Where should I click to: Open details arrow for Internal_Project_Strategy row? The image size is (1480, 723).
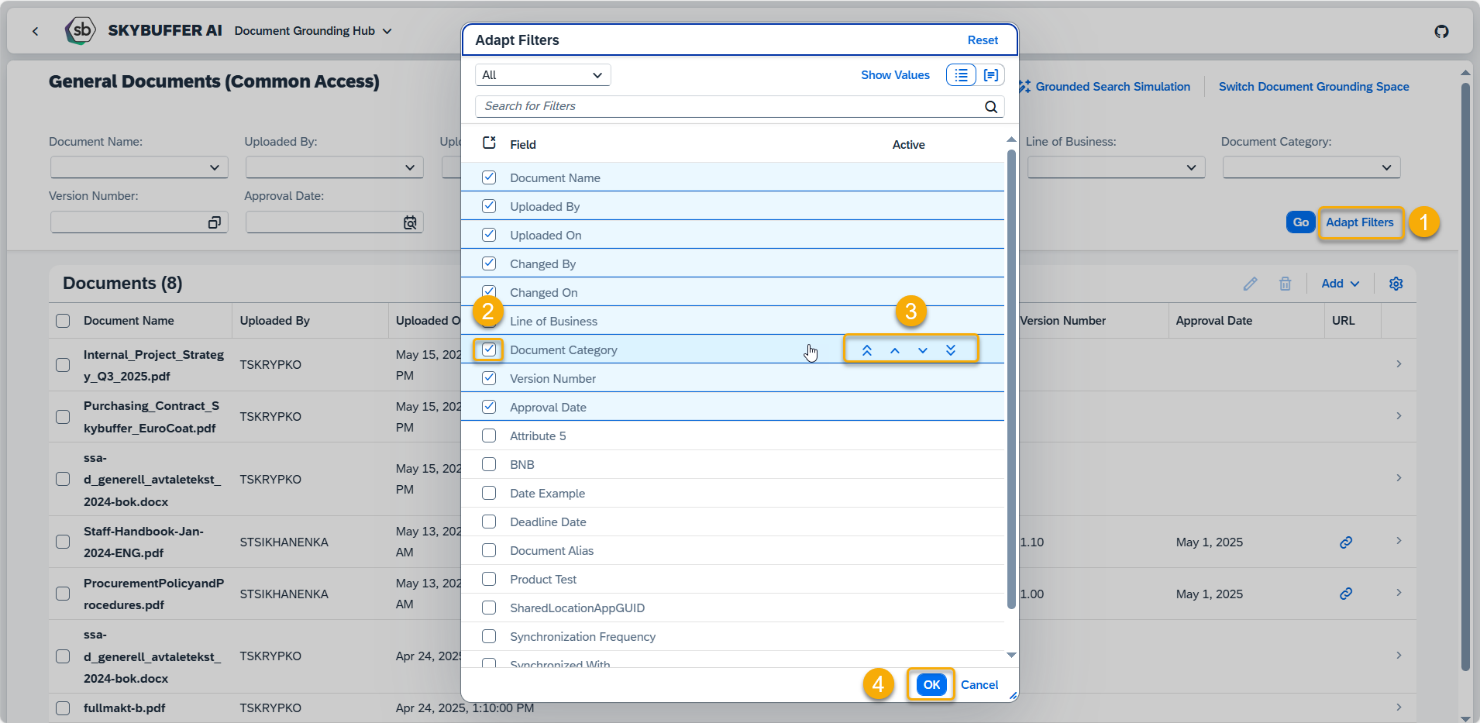click(x=1398, y=364)
